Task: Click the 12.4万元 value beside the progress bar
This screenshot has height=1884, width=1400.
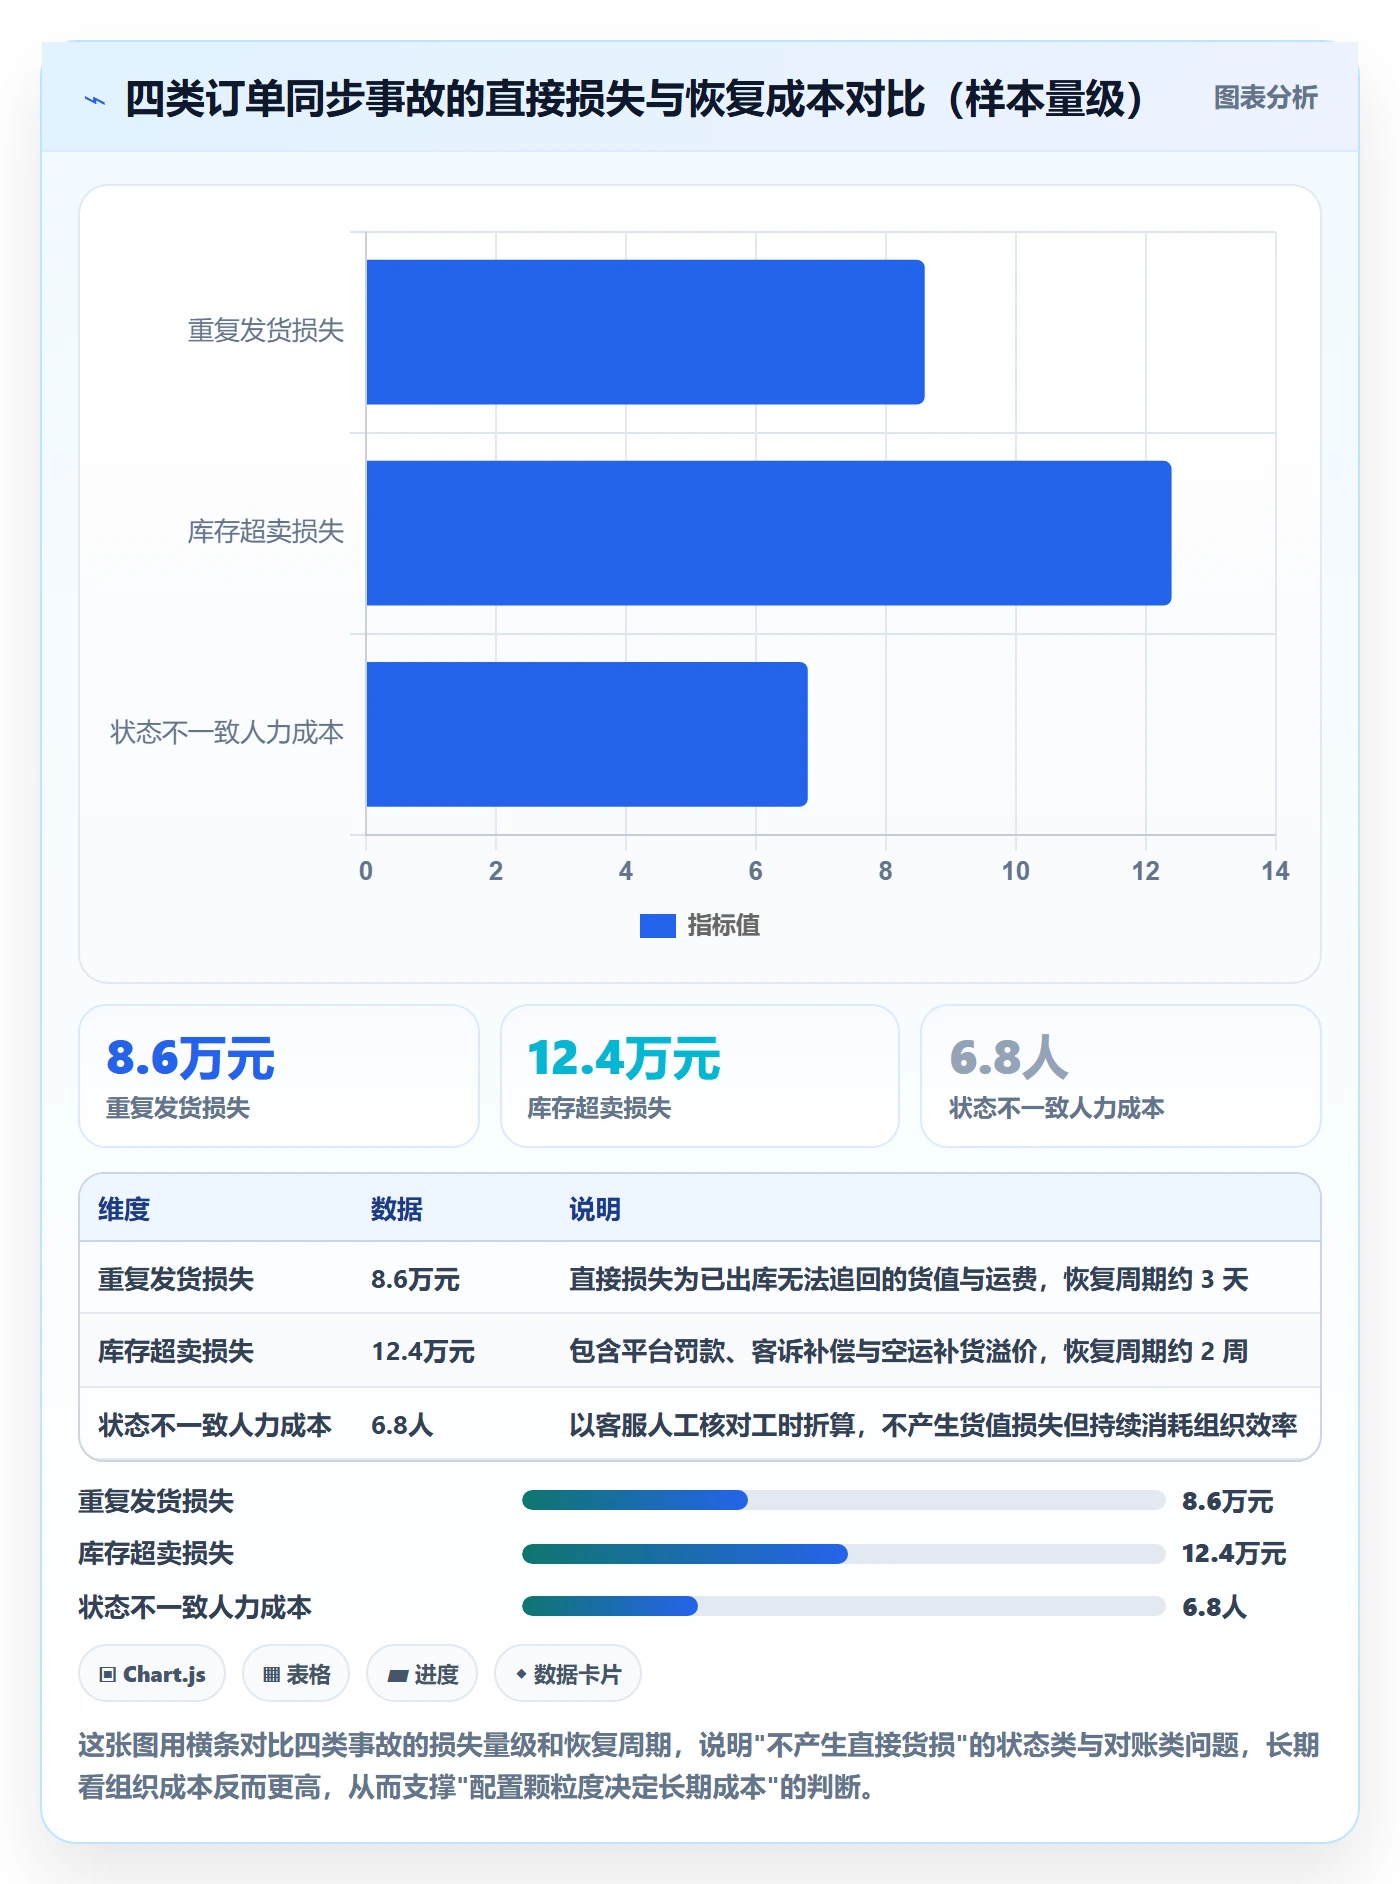Action: click(1234, 1553)
